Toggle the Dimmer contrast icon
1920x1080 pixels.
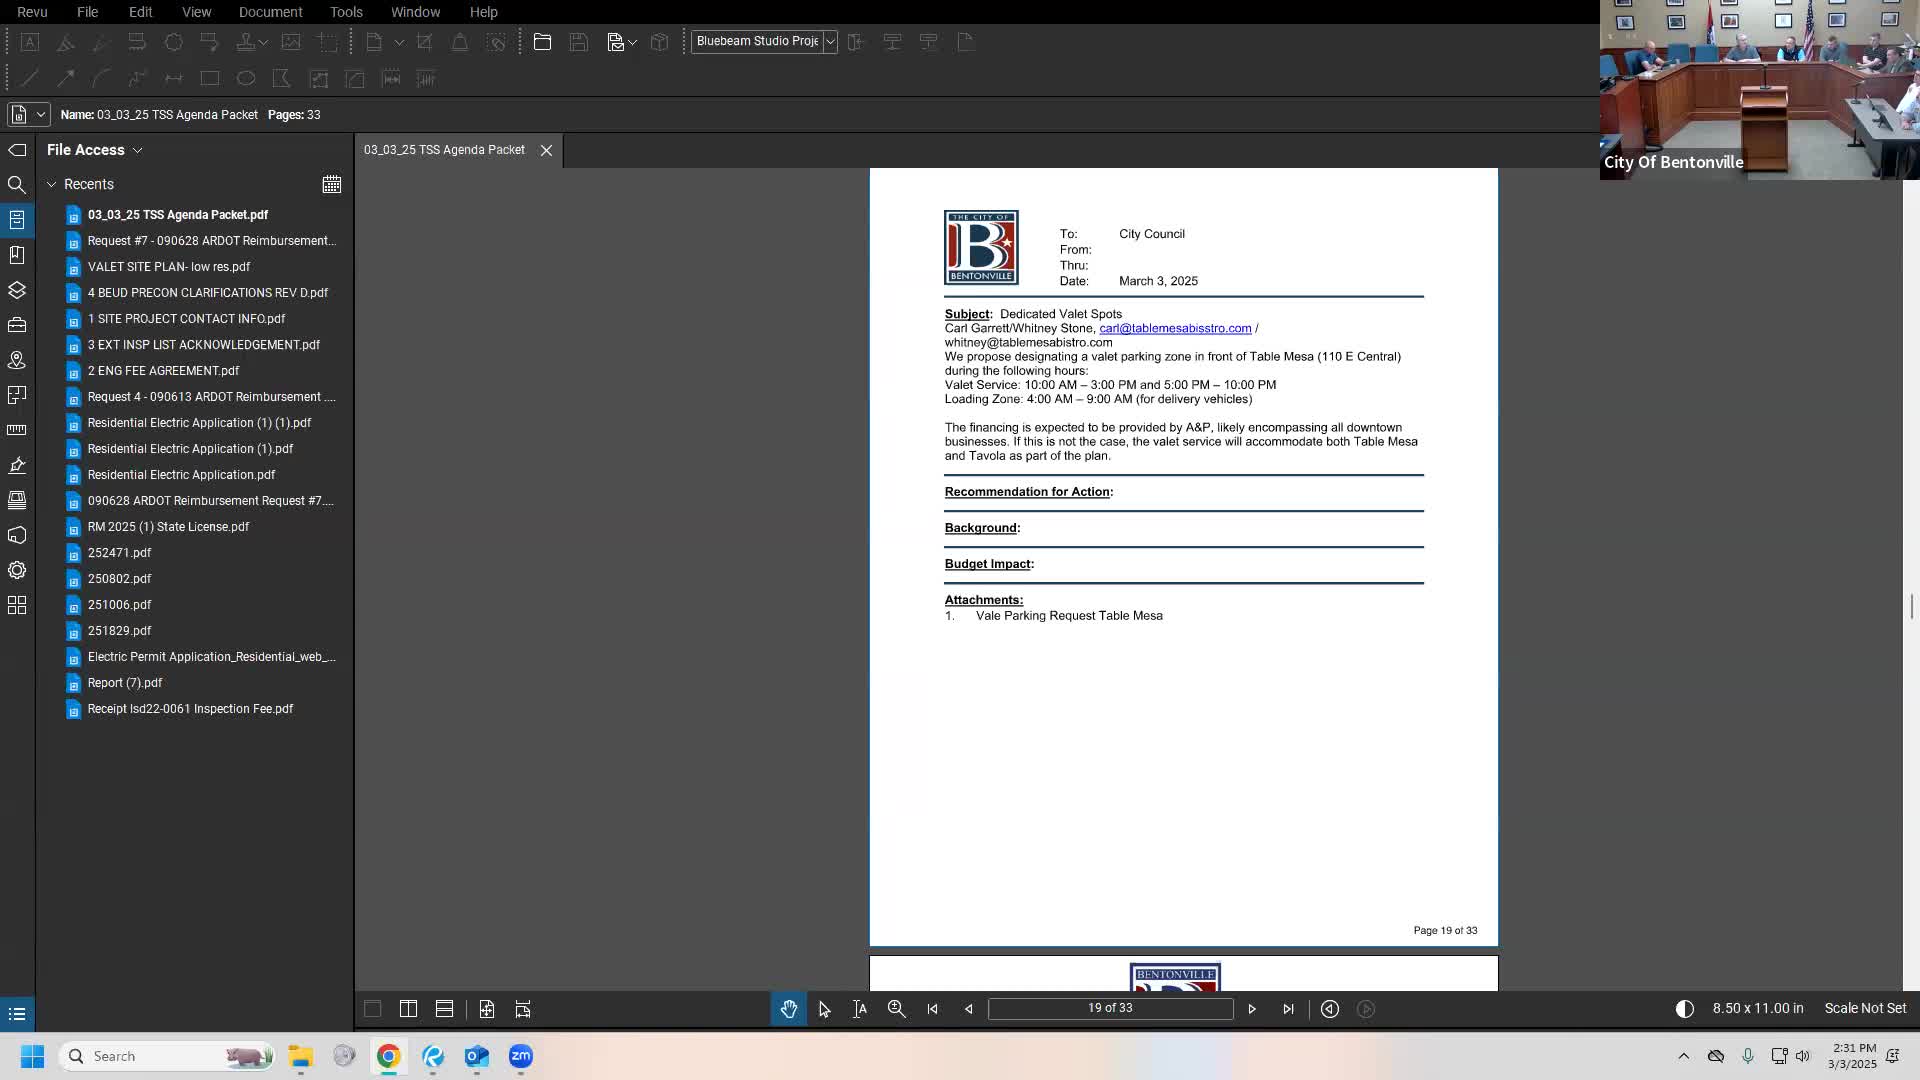tap(1685, 1009)
